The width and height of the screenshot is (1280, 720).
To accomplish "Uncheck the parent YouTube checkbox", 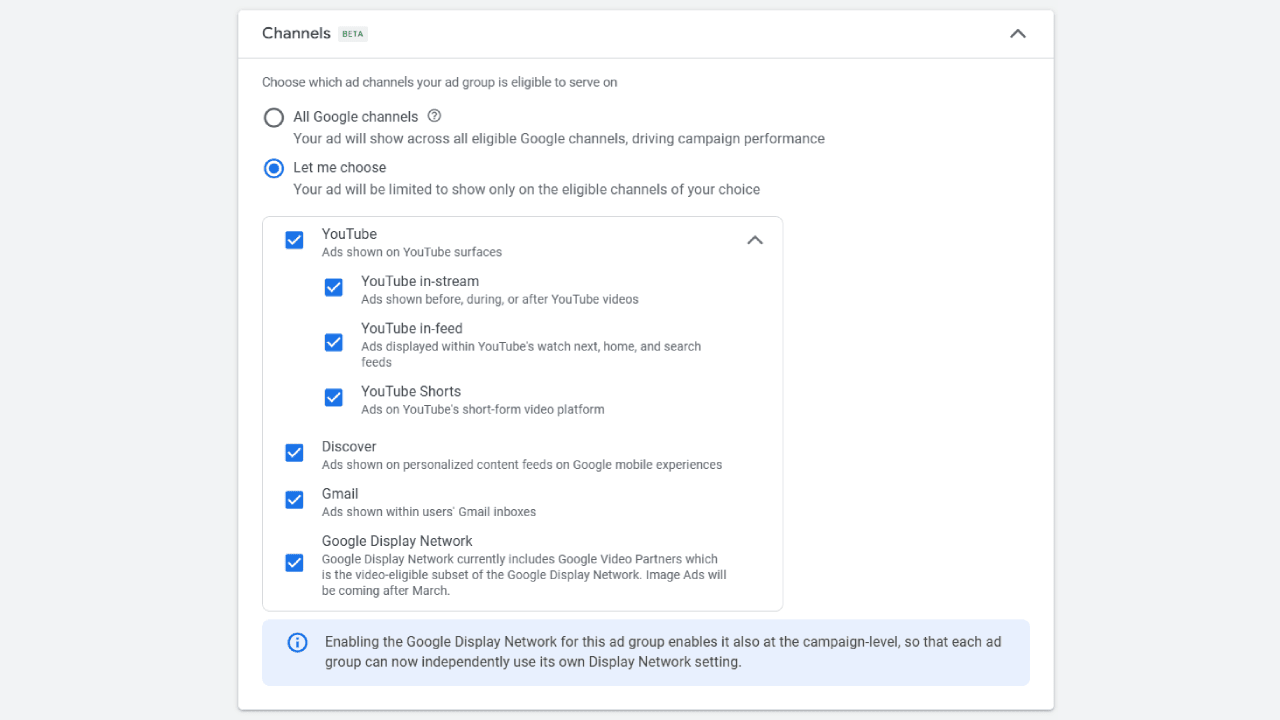I will (x=294, y=240).
